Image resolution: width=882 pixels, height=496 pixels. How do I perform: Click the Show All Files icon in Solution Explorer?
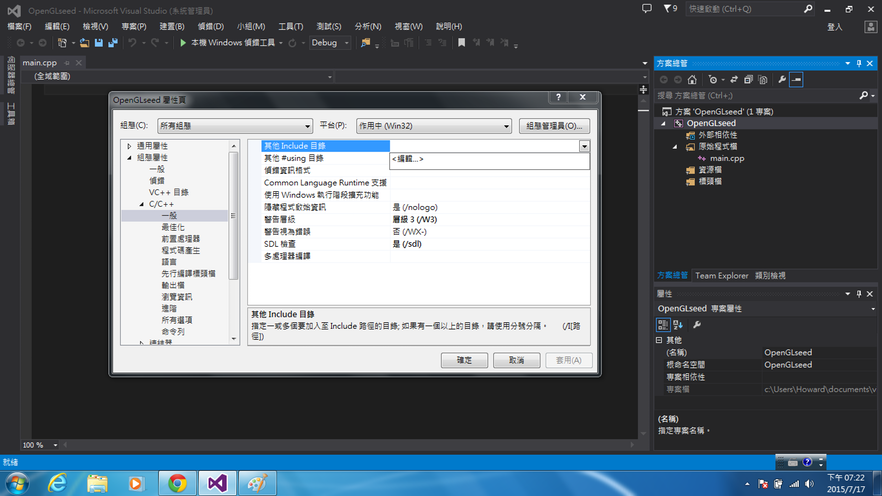(763, 80)
